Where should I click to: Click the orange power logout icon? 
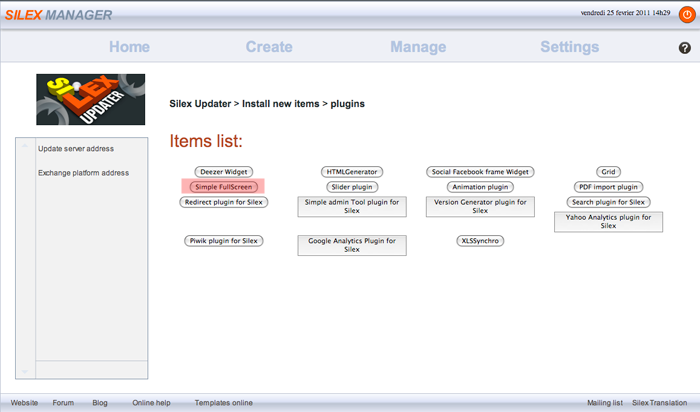point(687,15)
